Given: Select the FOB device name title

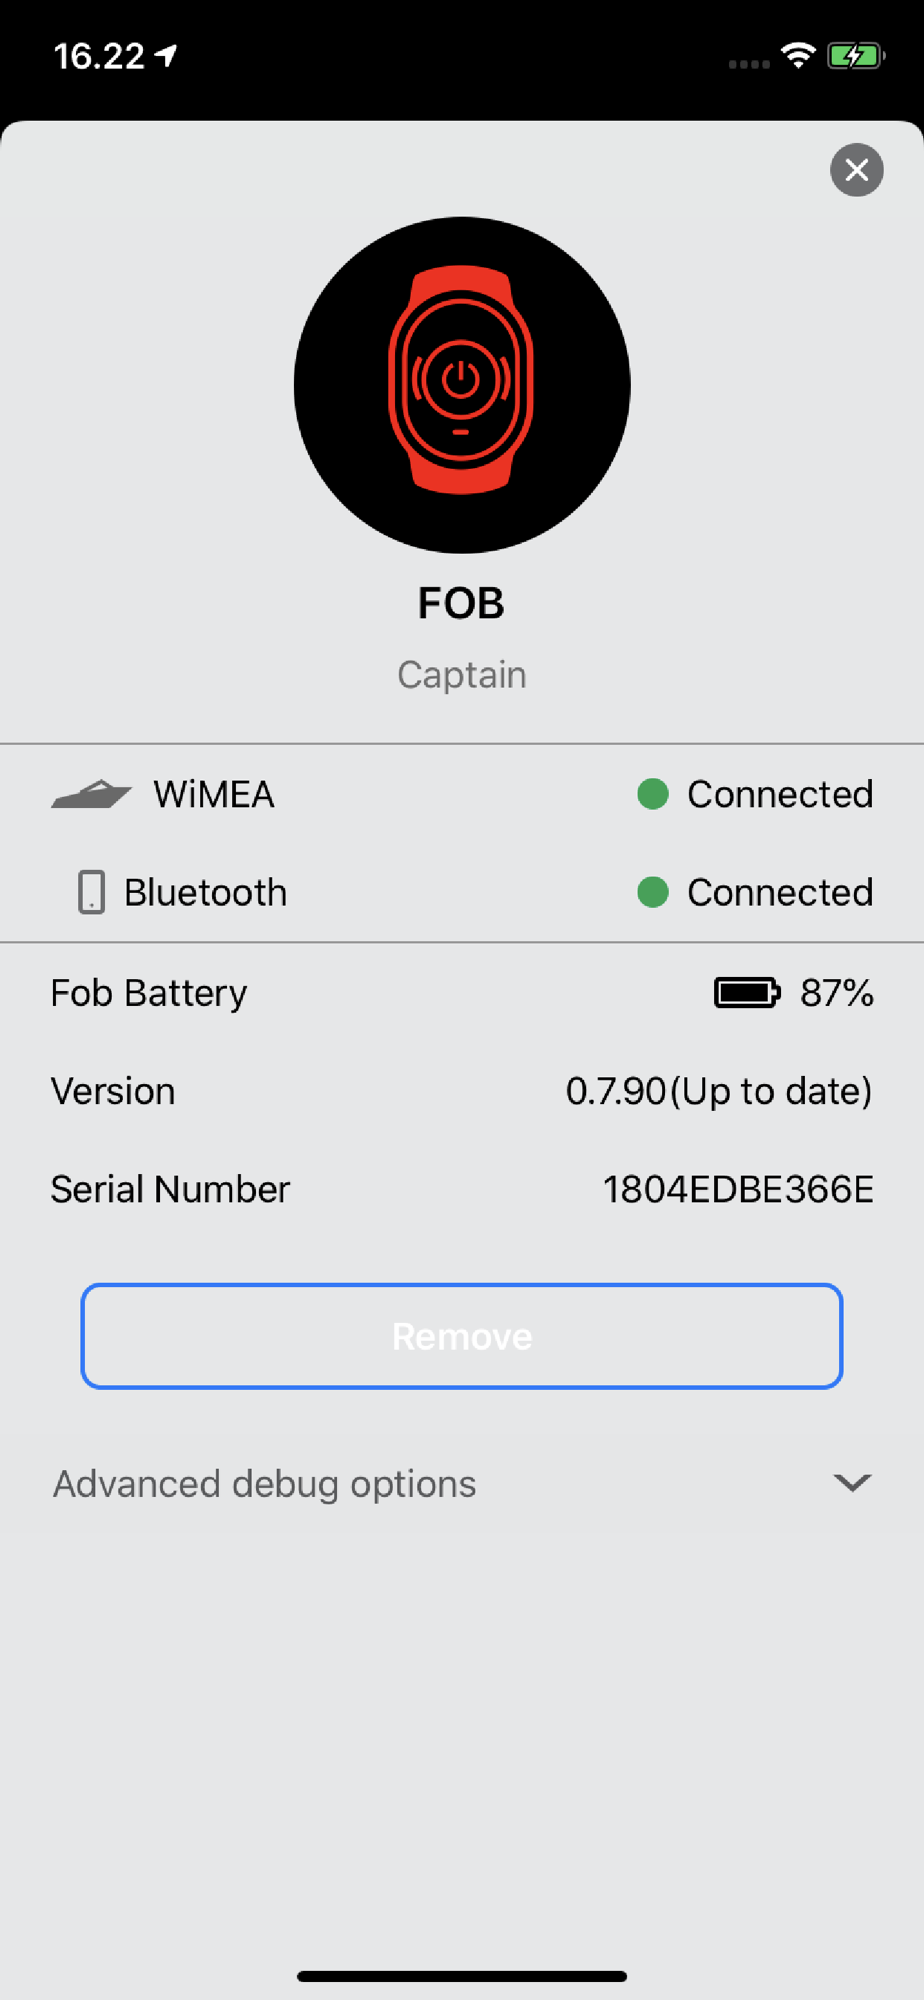Looking at the screenshot, I should click(461, 603).
